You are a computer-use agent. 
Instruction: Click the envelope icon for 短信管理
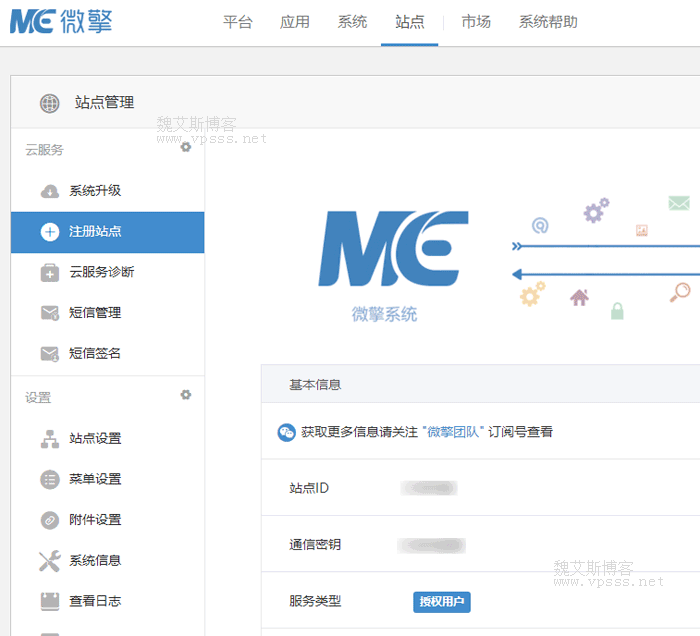[50, 313]
